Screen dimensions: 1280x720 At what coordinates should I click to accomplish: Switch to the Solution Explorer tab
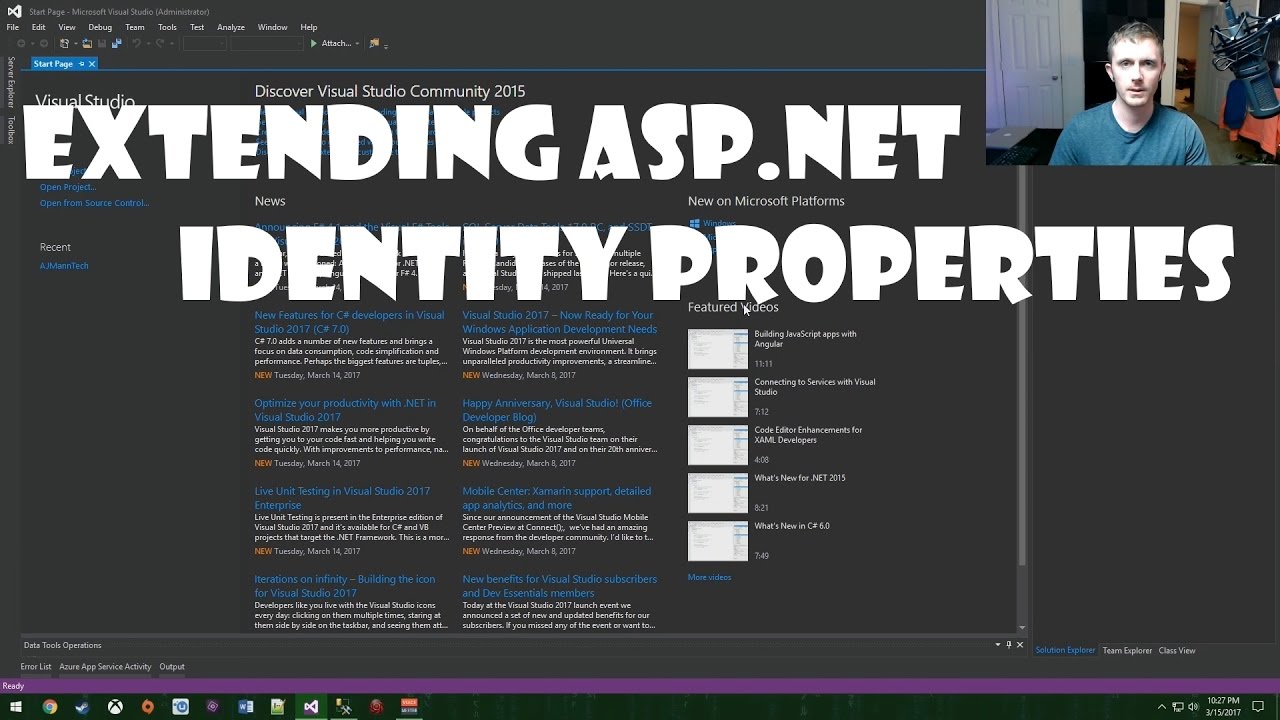click(1065, 651)
